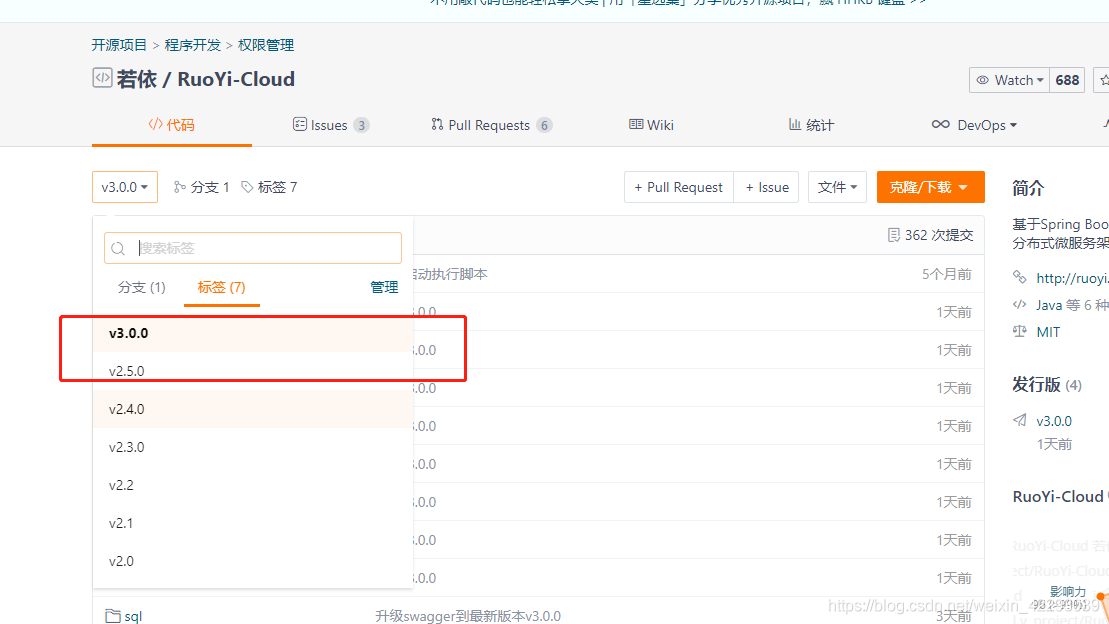Select the v2.1 tag
Image resolution: width=1109 pixels, height=624 pixels.
[252, 524]
